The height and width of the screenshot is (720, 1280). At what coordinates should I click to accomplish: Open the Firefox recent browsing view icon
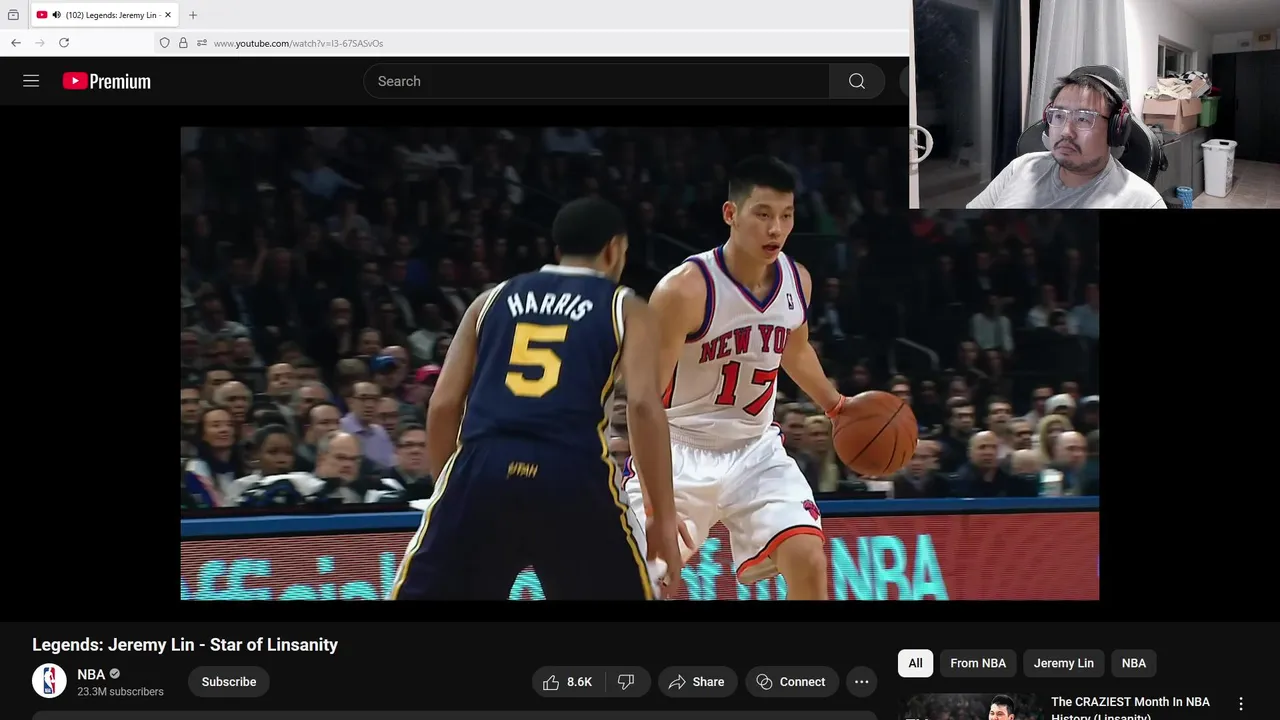pyautogui.click(x=13, y=15)
